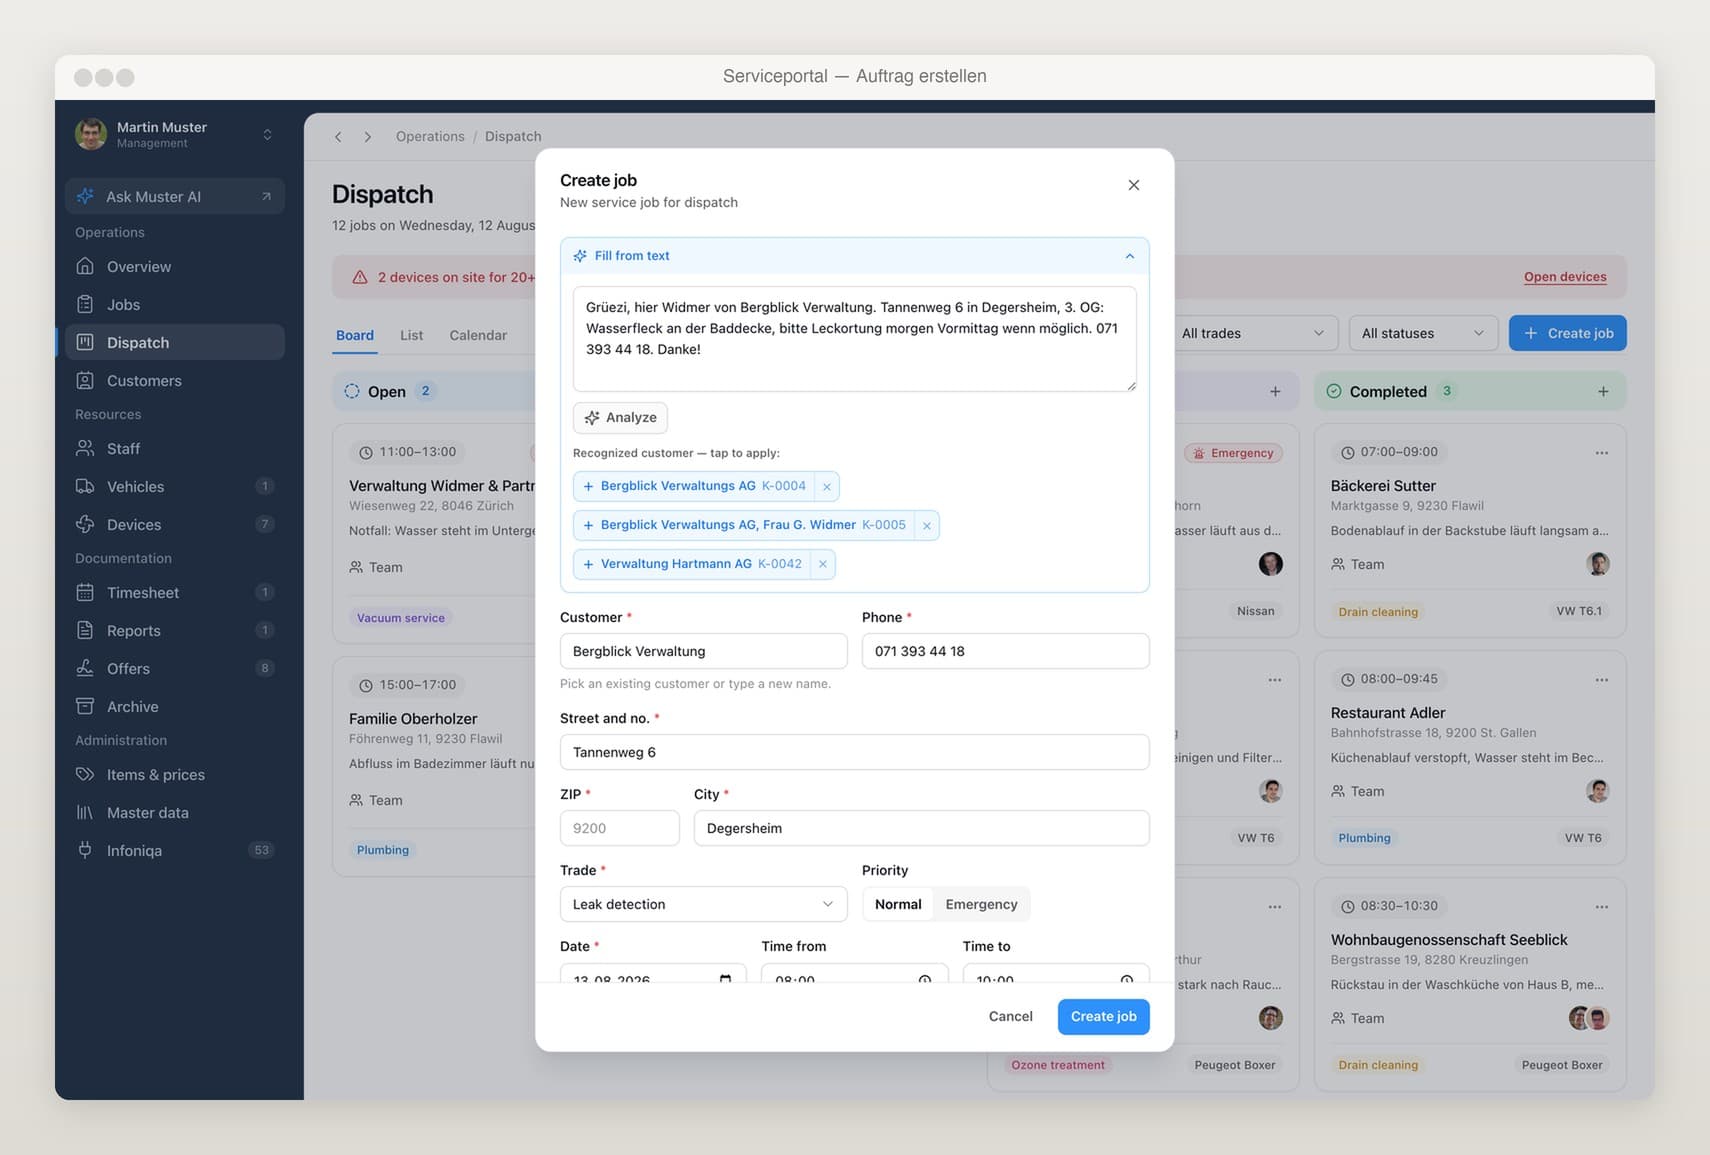Click the Open column status icon
This screenshot has height=1155, width=1710.
click(x=352, y=391)
